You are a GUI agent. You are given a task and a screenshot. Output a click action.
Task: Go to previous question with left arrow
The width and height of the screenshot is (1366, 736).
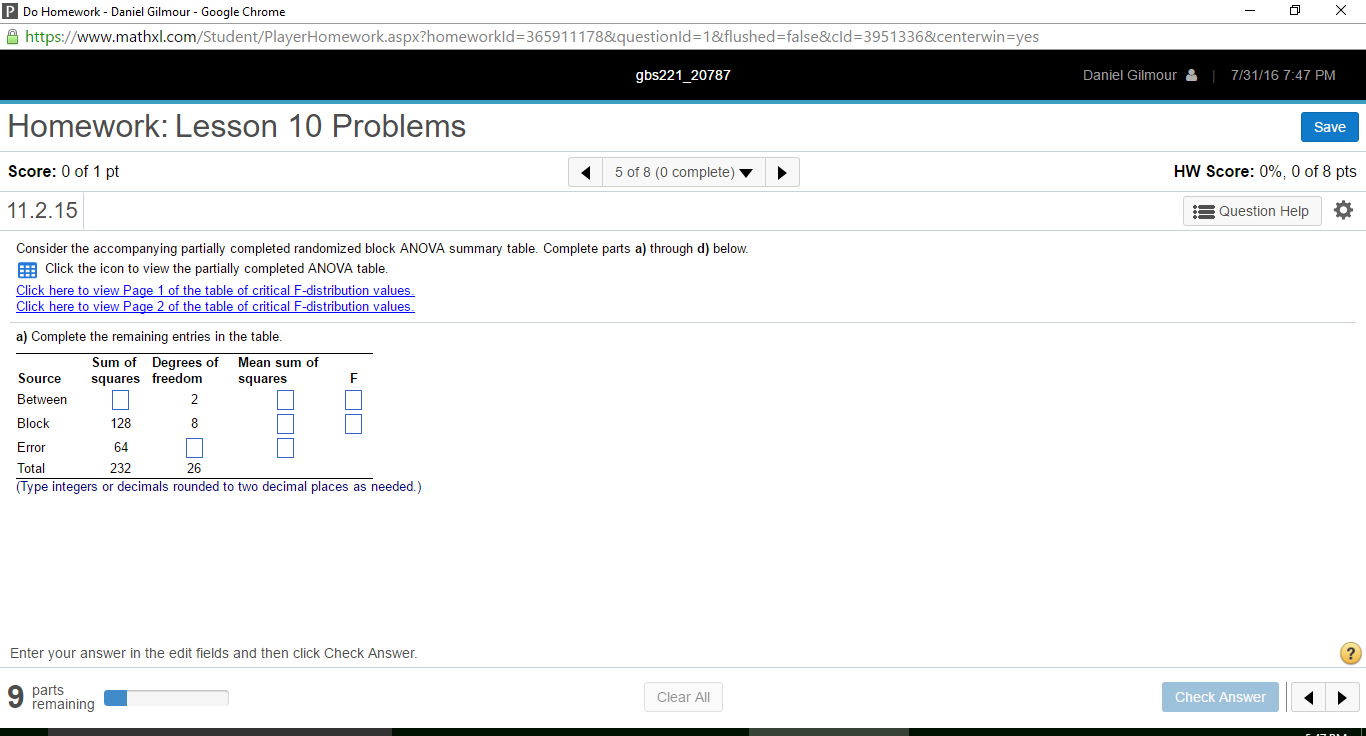tap(585, 172)
